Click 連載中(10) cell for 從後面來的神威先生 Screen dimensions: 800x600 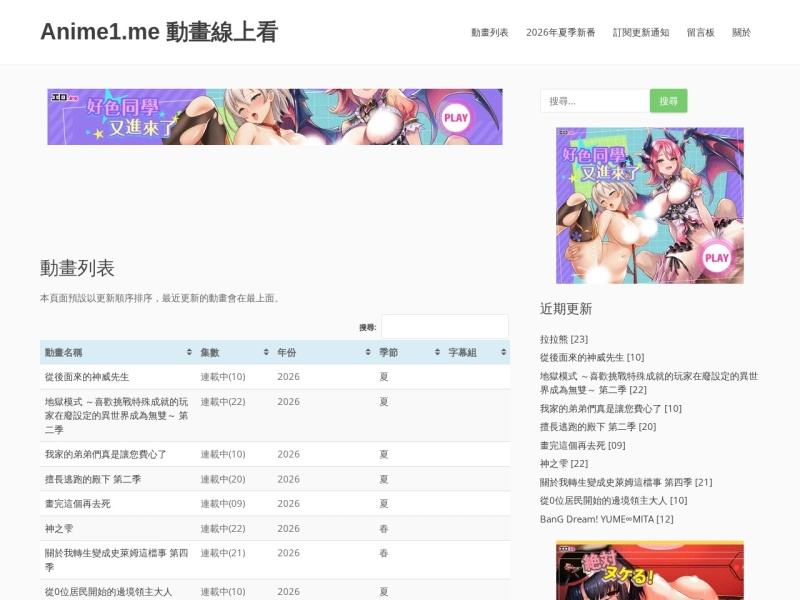click(x=223, y=377)
